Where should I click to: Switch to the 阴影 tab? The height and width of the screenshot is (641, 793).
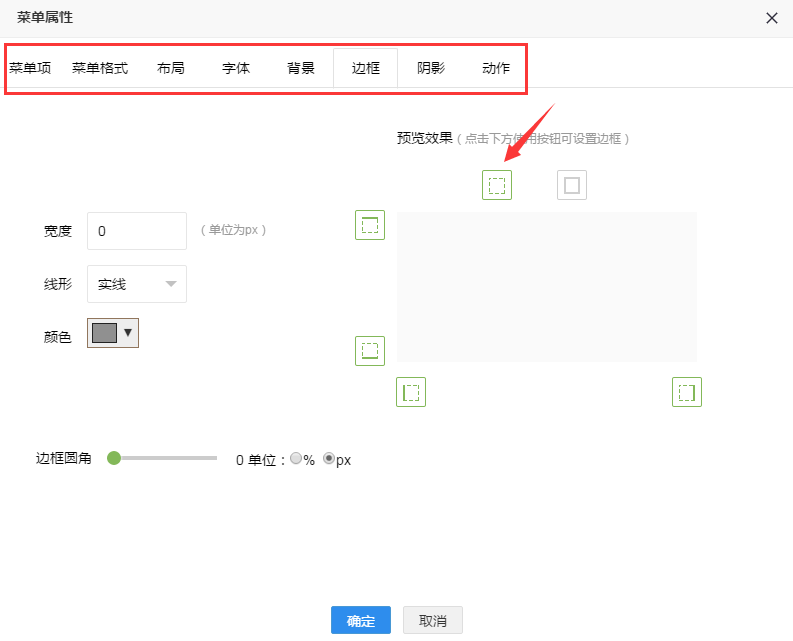click(430, 68)
